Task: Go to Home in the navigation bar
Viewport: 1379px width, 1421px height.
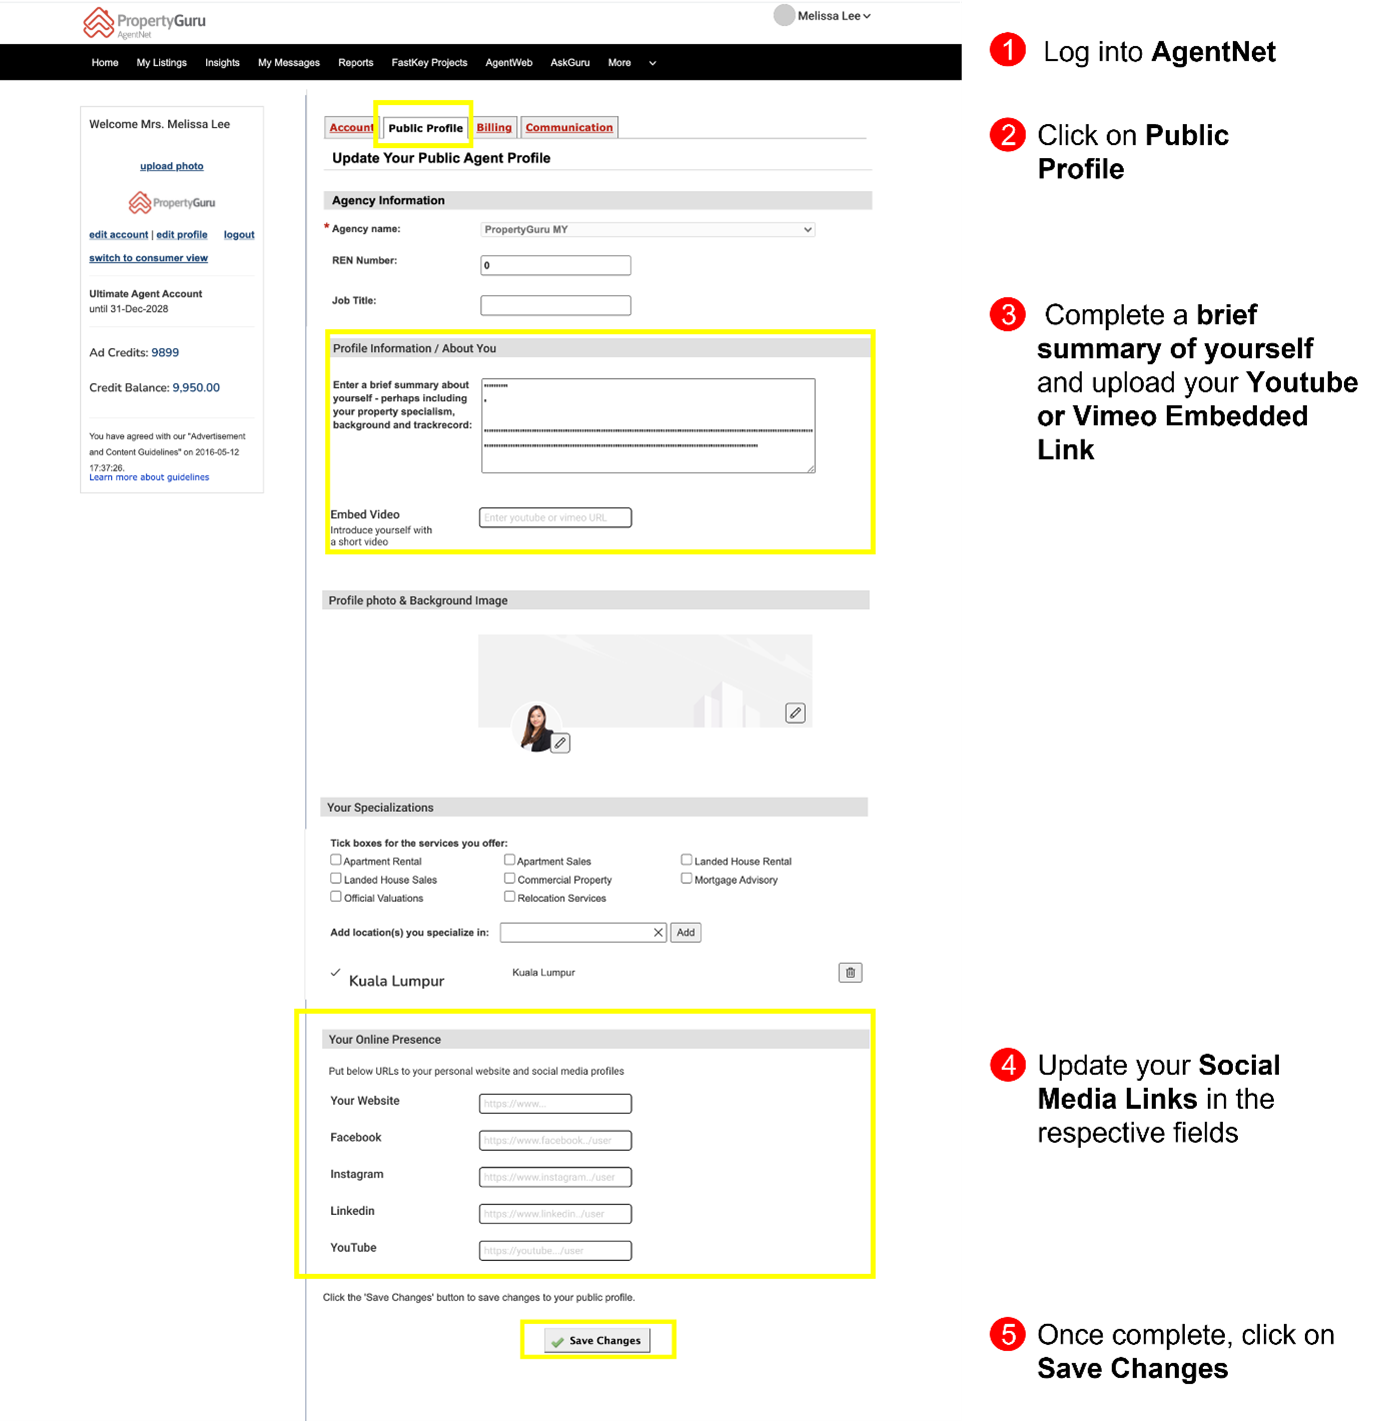Action: click(x=105, y=63)
